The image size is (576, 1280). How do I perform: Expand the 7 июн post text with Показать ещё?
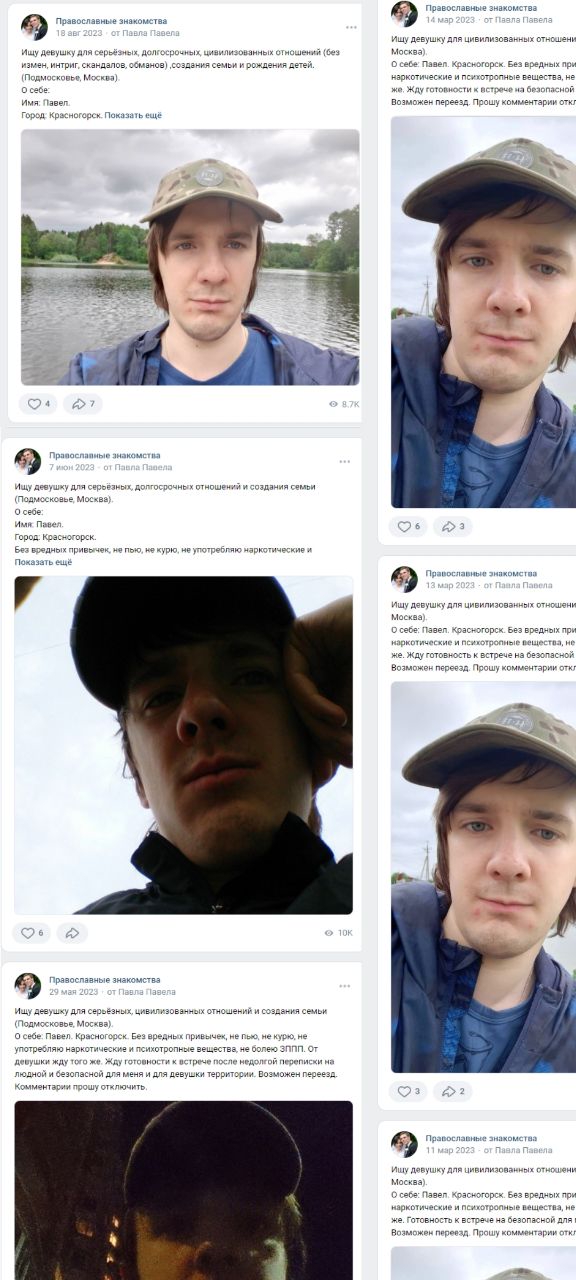click(43, 563)
